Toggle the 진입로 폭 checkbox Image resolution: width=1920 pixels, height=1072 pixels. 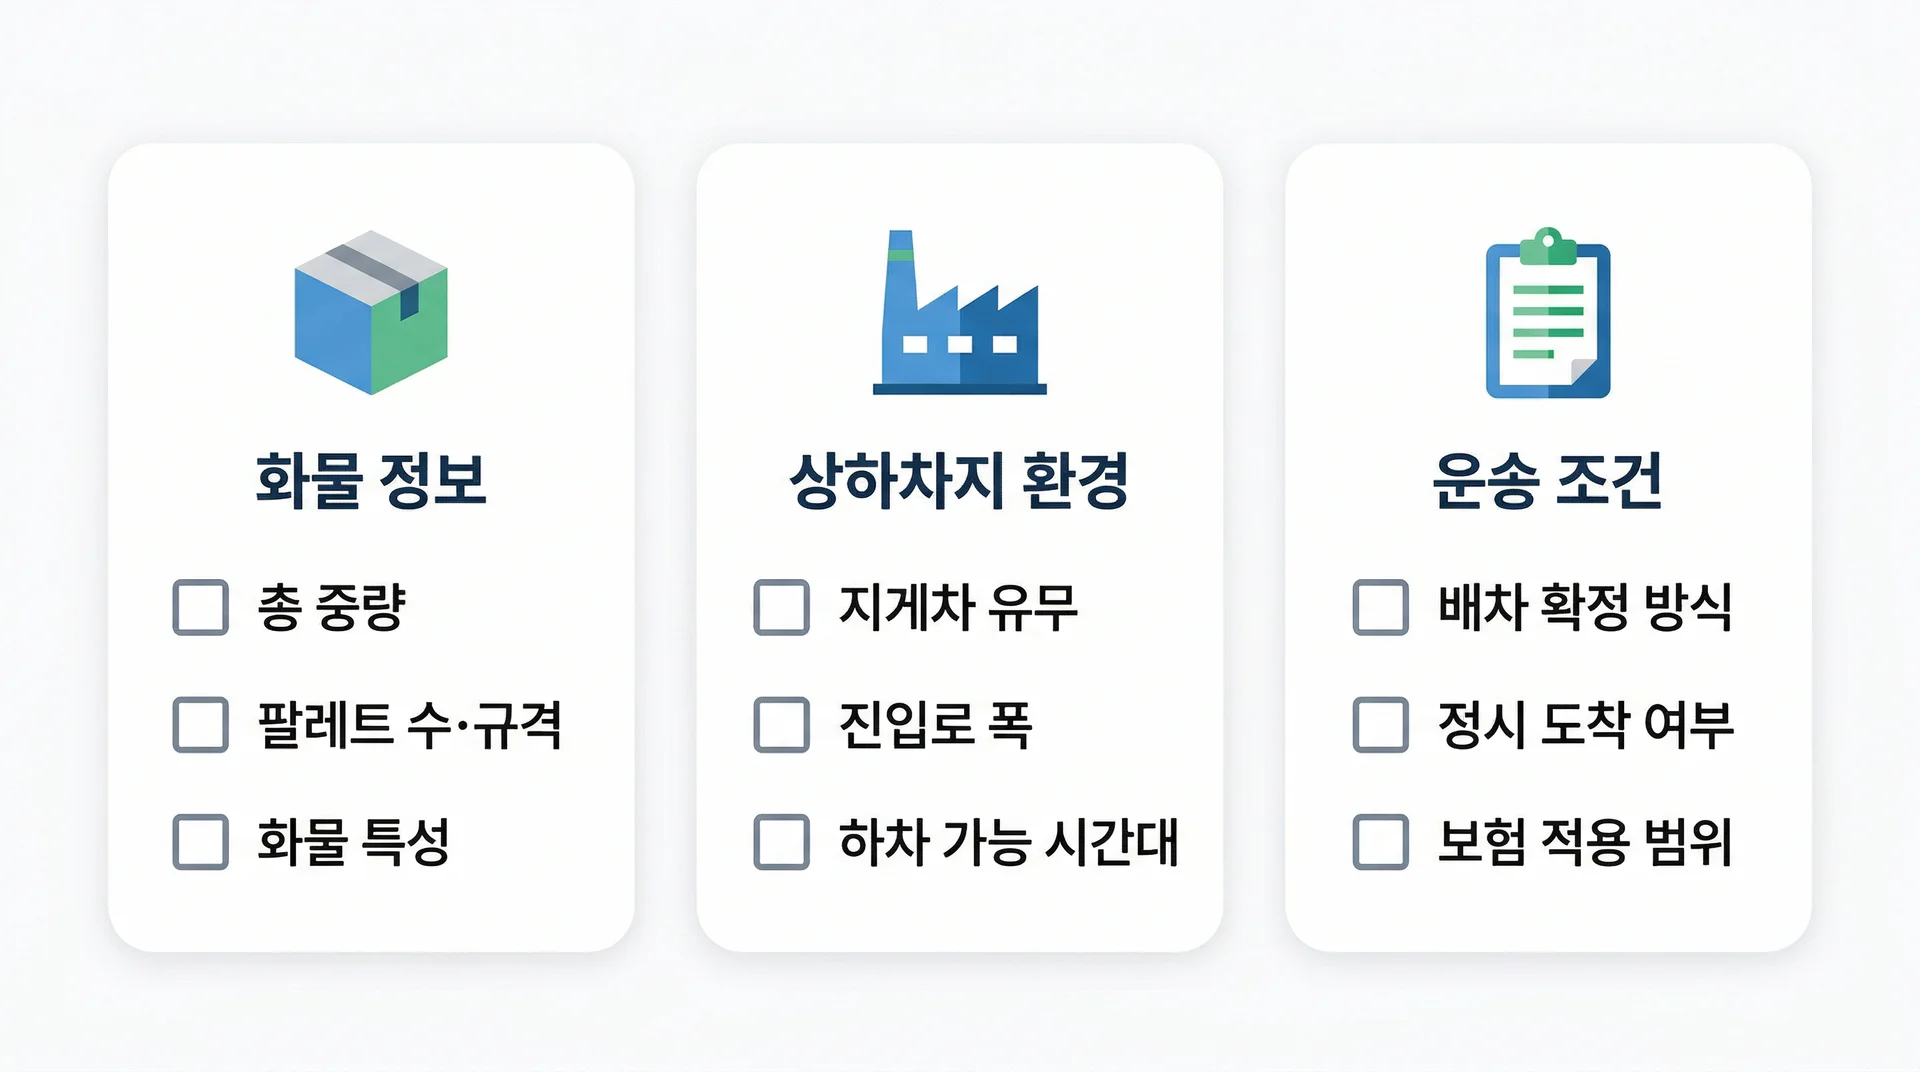click(781, 724)
